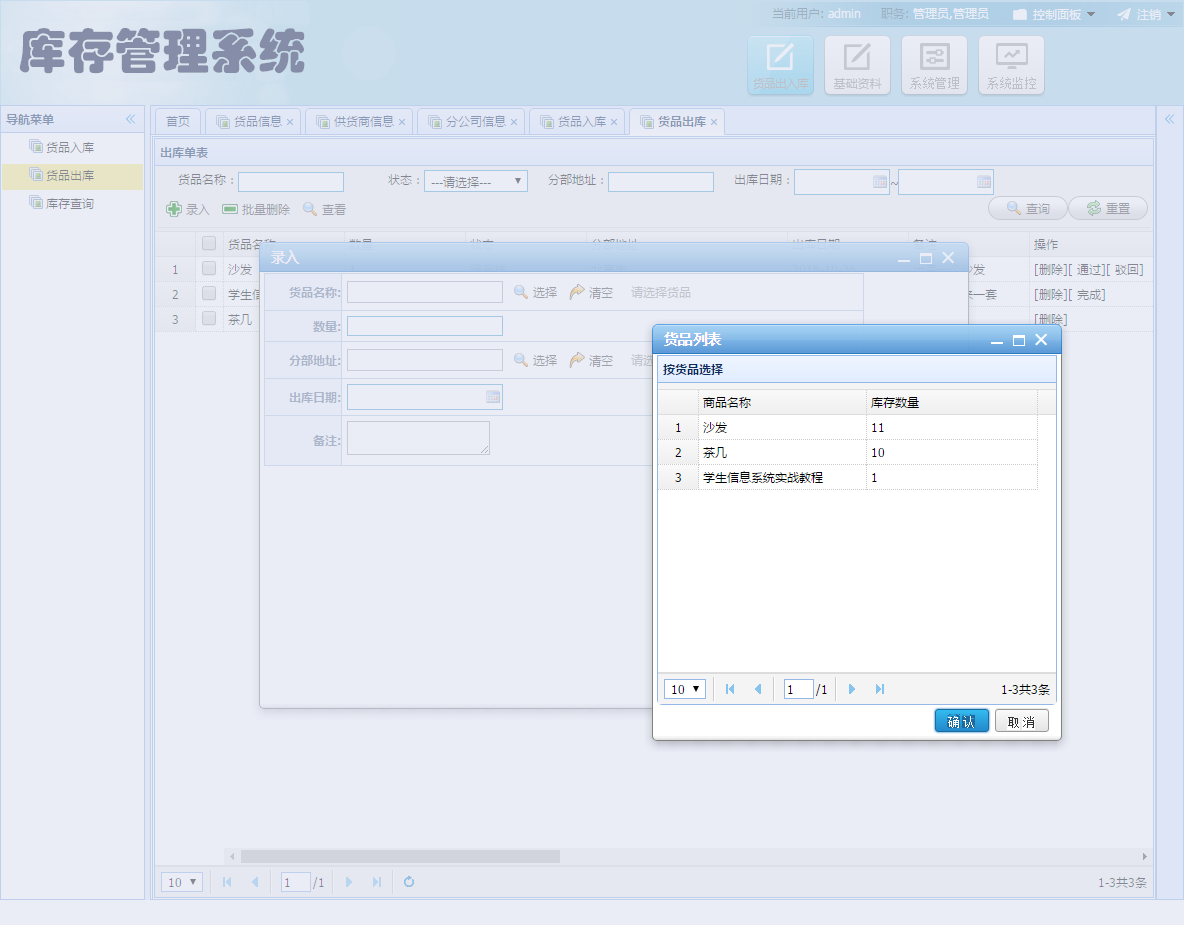Close the 货品入库 tab
Screen dimensions: 1184x925
coord(614,122)
